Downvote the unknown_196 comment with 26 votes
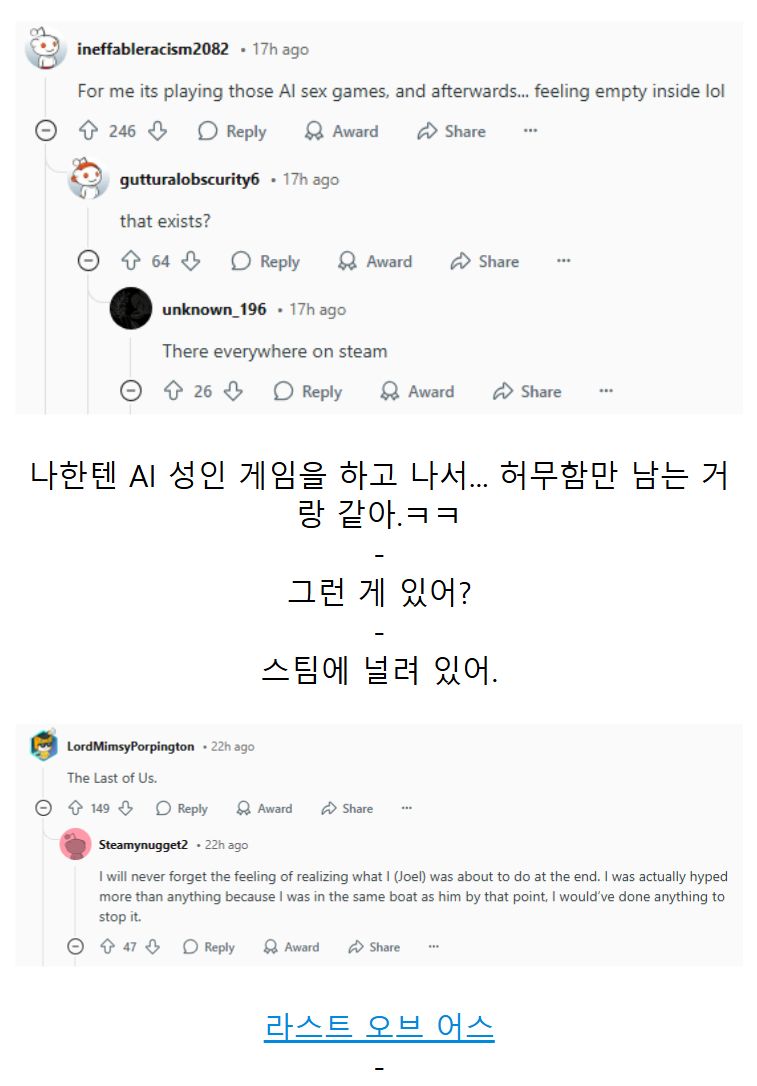The image size is (757, 1086). click(233, 391)
